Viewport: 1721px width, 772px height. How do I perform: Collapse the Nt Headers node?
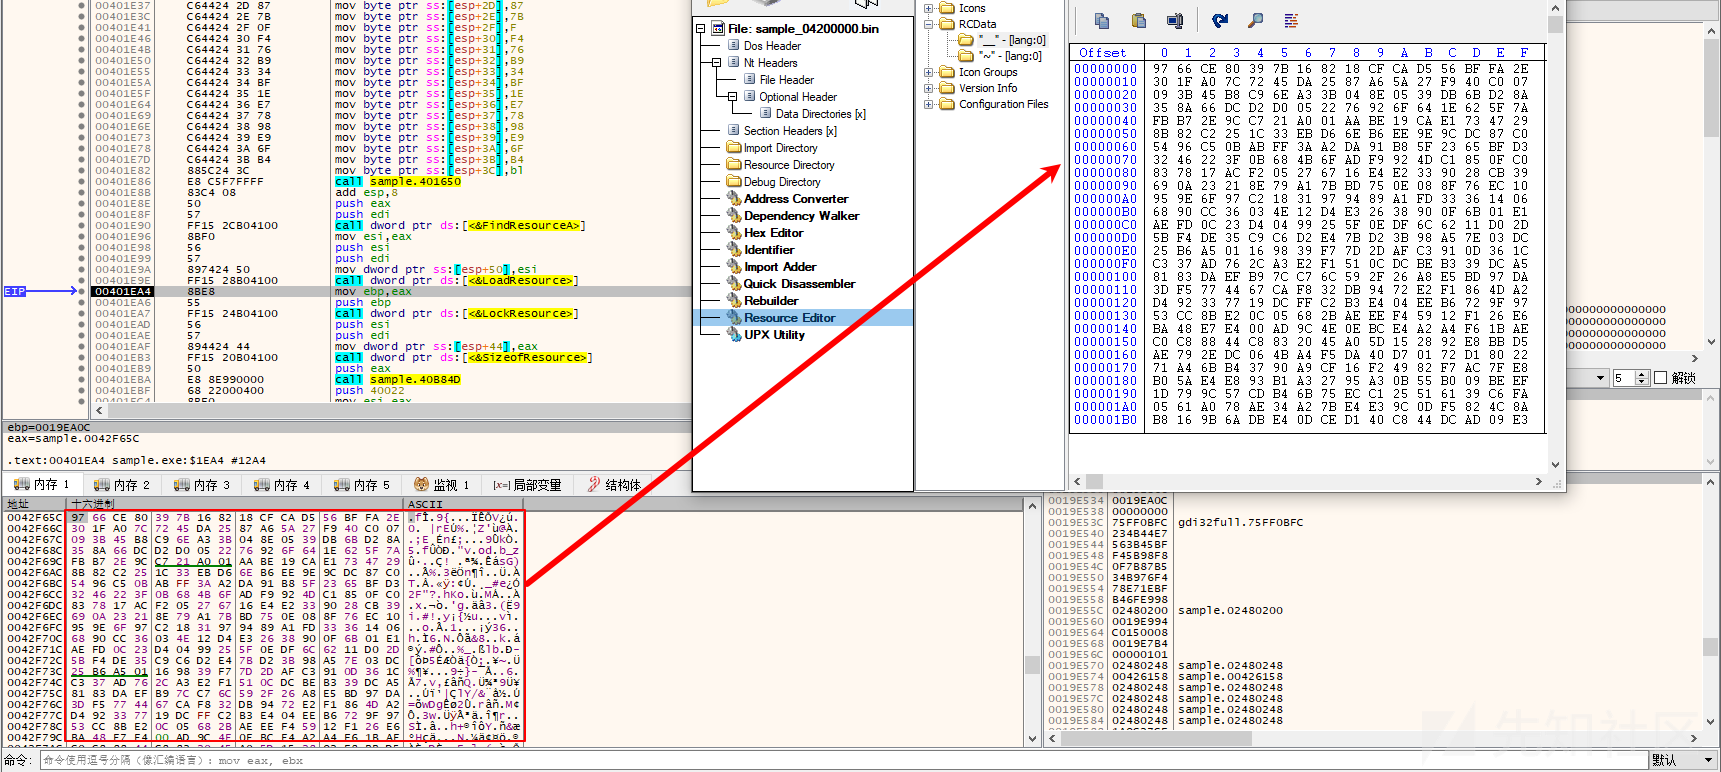pos(716,63)
